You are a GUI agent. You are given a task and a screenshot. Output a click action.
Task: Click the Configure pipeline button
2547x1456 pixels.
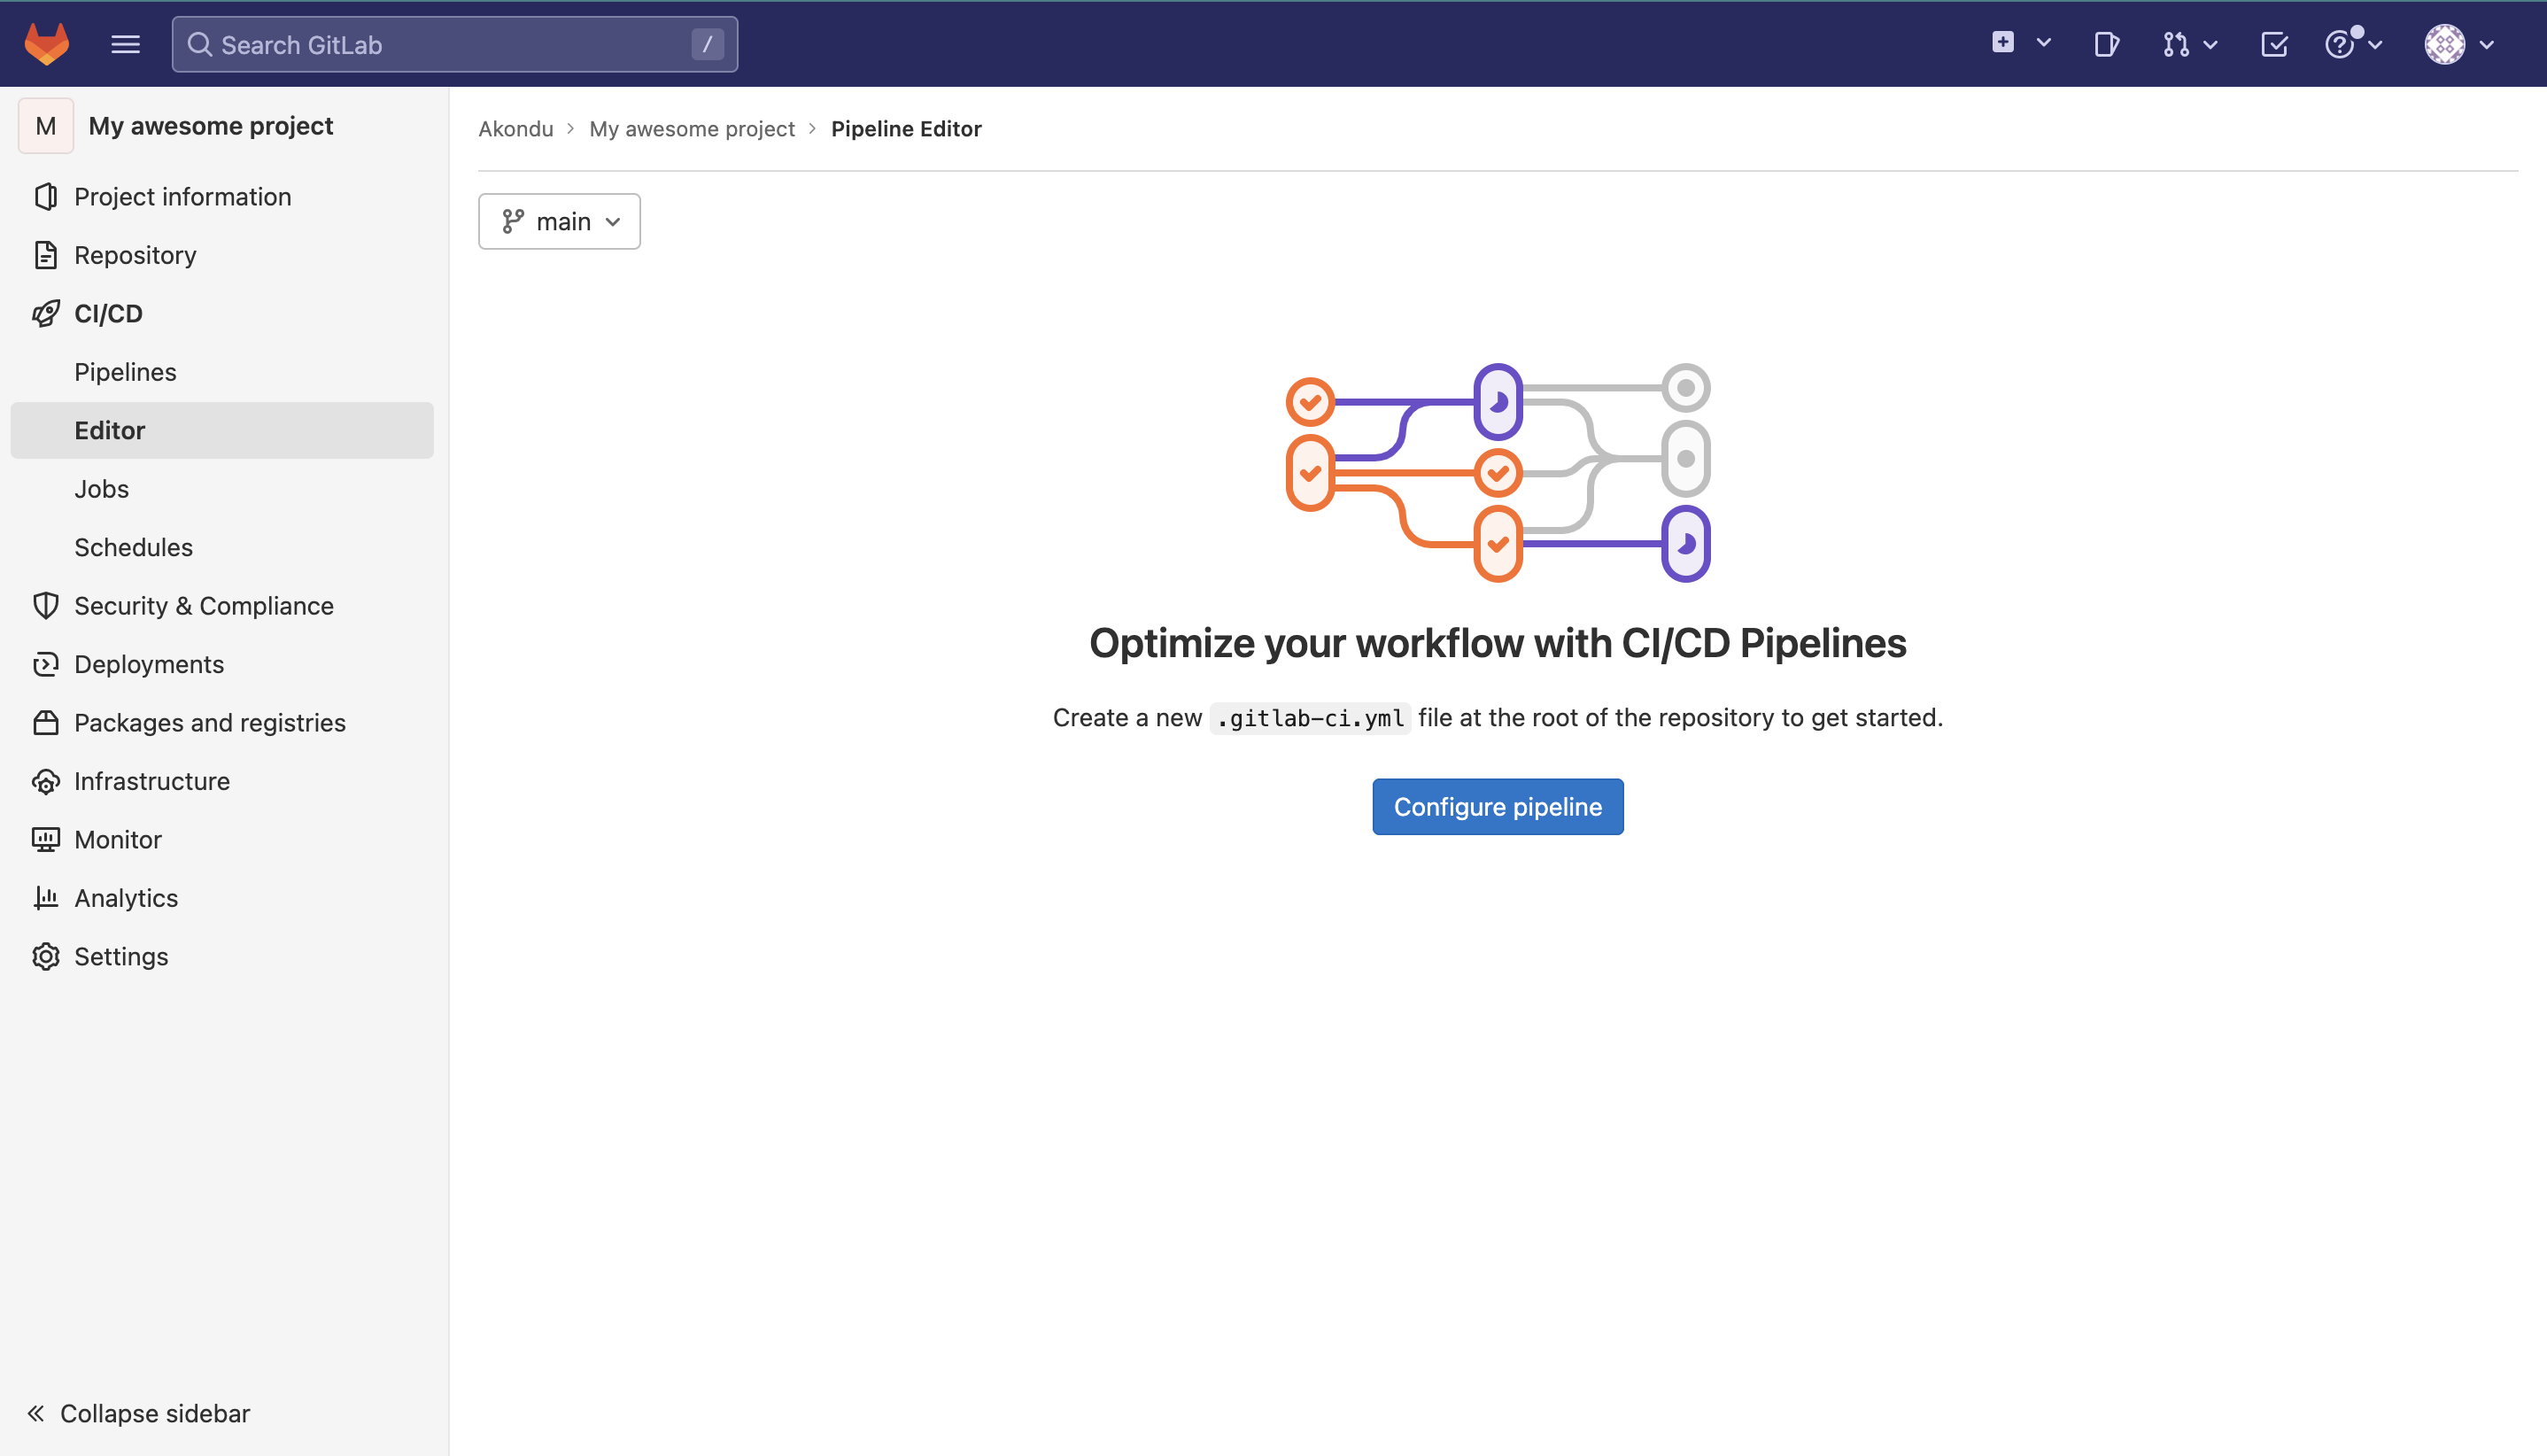pyautogui.click(x=1497, y=806)
